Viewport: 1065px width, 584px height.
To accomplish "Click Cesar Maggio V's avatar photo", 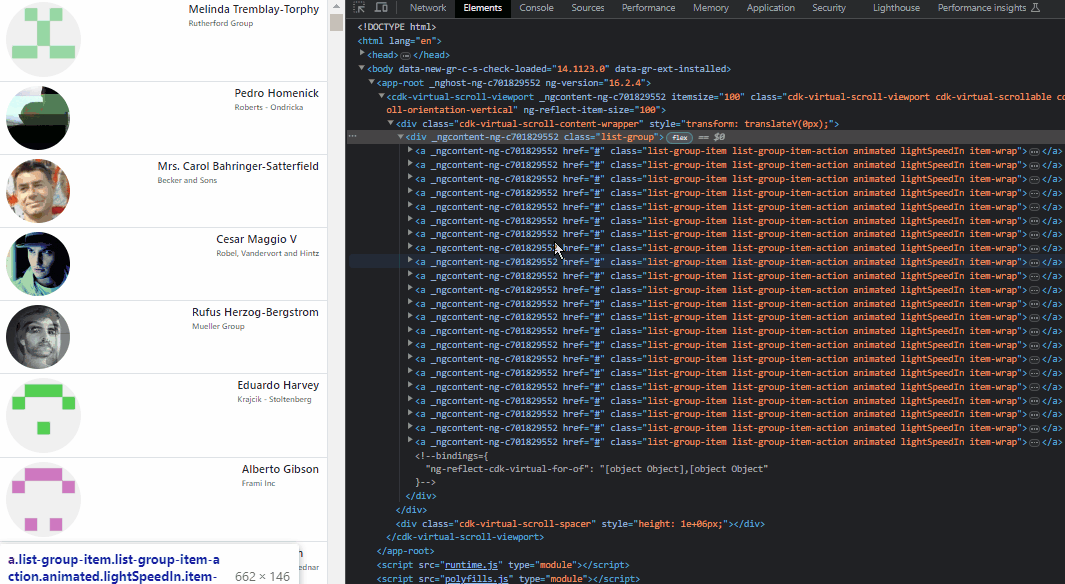I will pyautogui.click(x=38, y=263).
